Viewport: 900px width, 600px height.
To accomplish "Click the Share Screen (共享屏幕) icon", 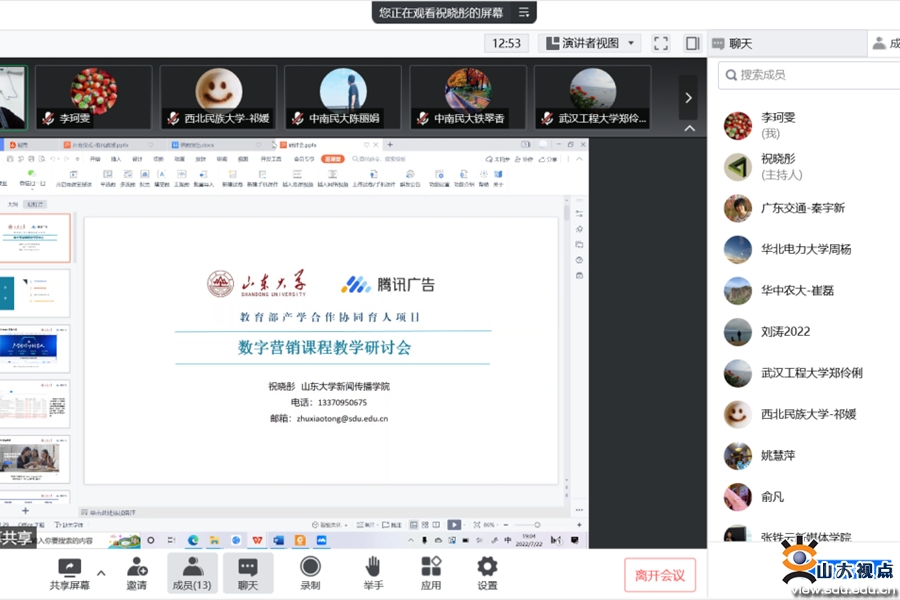I will (x=69, y=567).
